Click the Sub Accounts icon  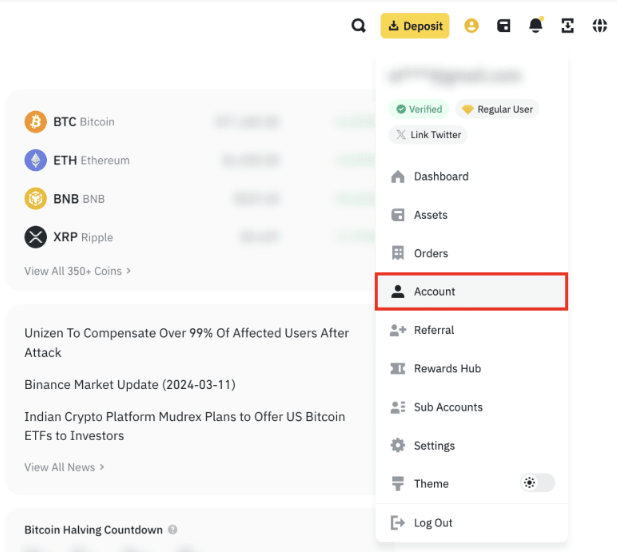pos(397,407)
